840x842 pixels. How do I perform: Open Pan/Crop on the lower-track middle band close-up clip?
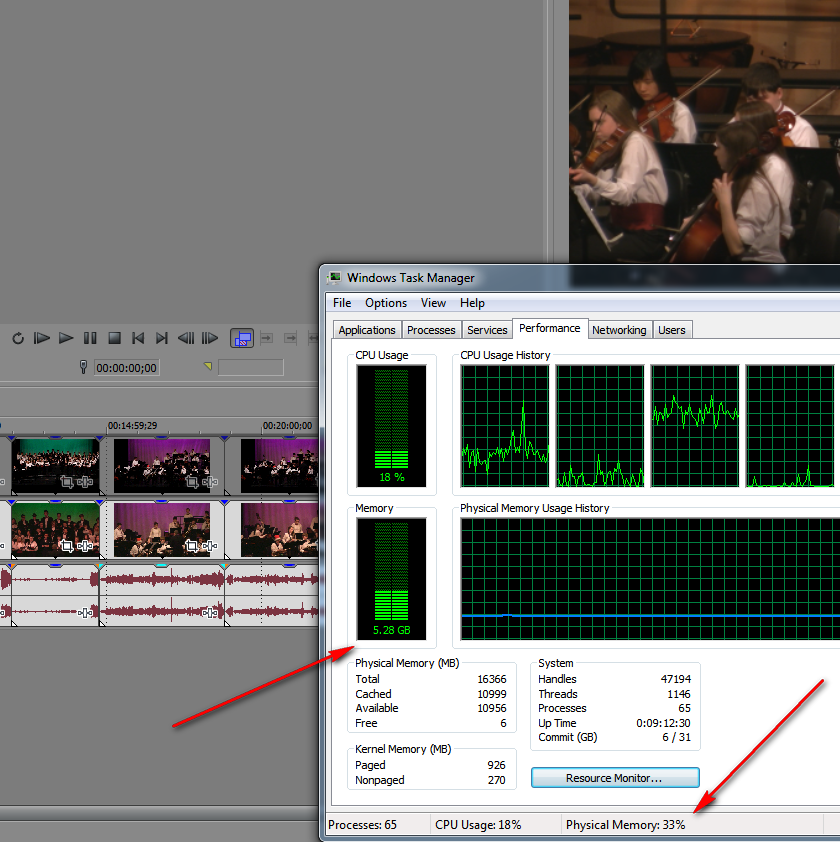tap(192, 546)
